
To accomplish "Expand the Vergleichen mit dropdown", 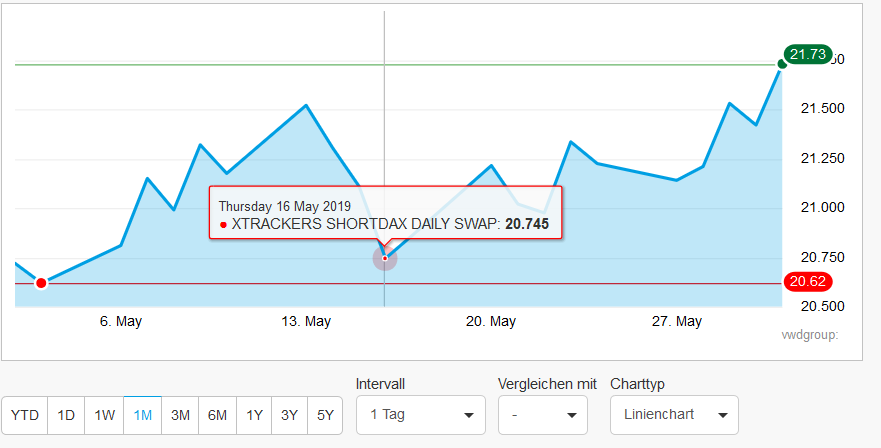I will click(542, 415).
